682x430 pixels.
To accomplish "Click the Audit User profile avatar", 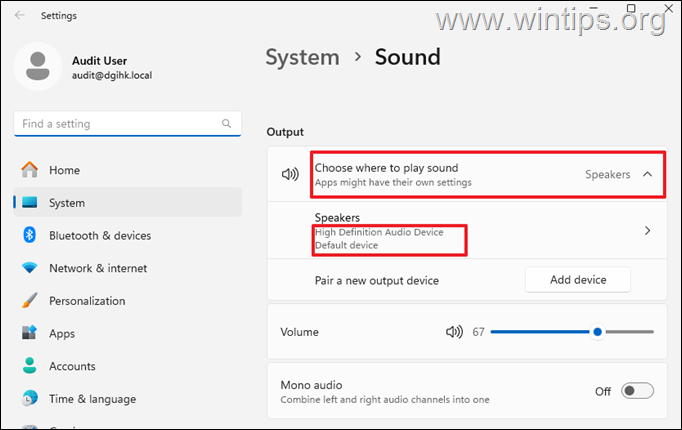I will pos(38,67).
